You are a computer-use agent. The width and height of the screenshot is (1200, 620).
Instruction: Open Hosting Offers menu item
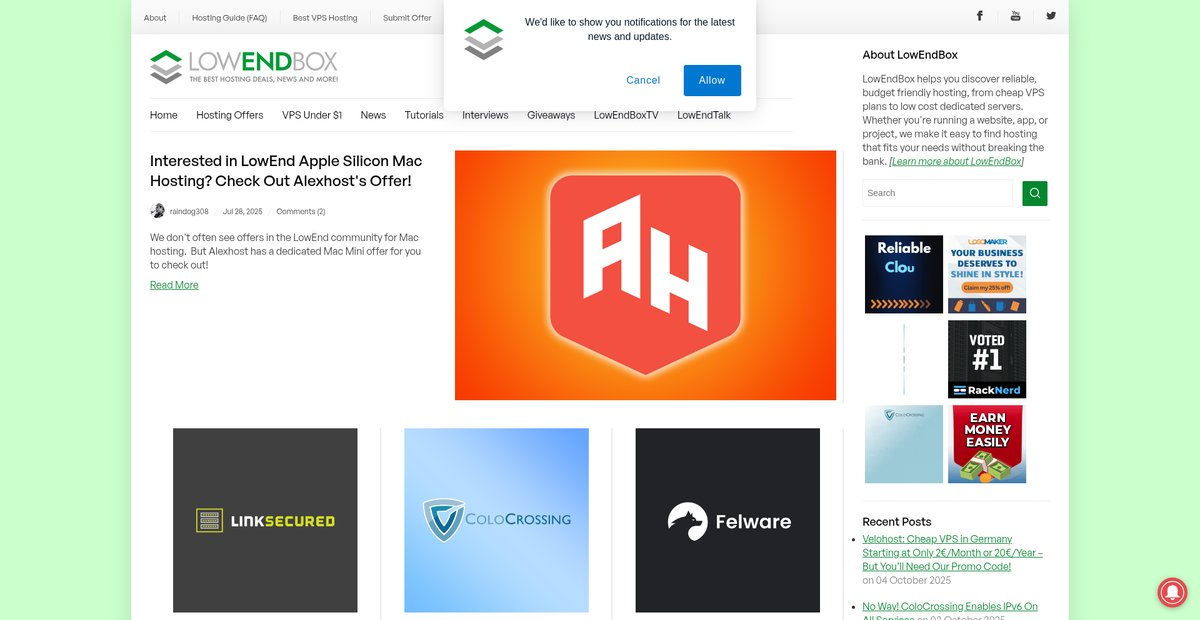pyautogui.click(x=230, y=115)
